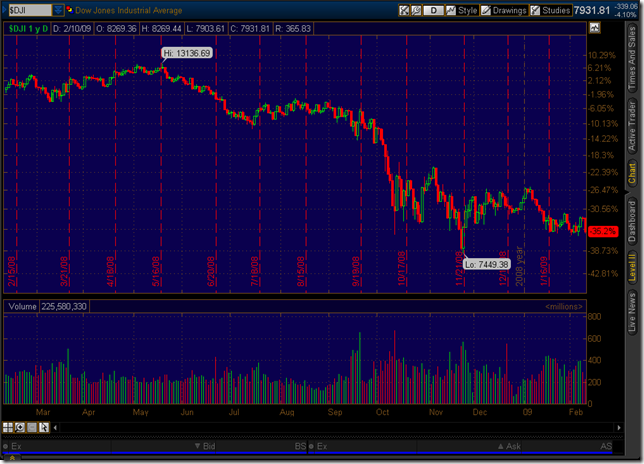Click the 7931.81 last price
The width and height of the screenshot is (644, 464).
(x=592, y=10)
